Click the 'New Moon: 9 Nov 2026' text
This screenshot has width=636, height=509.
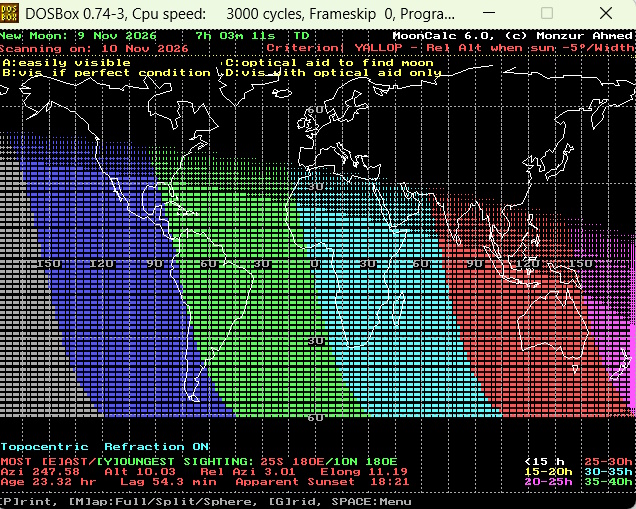coord(78,36)
